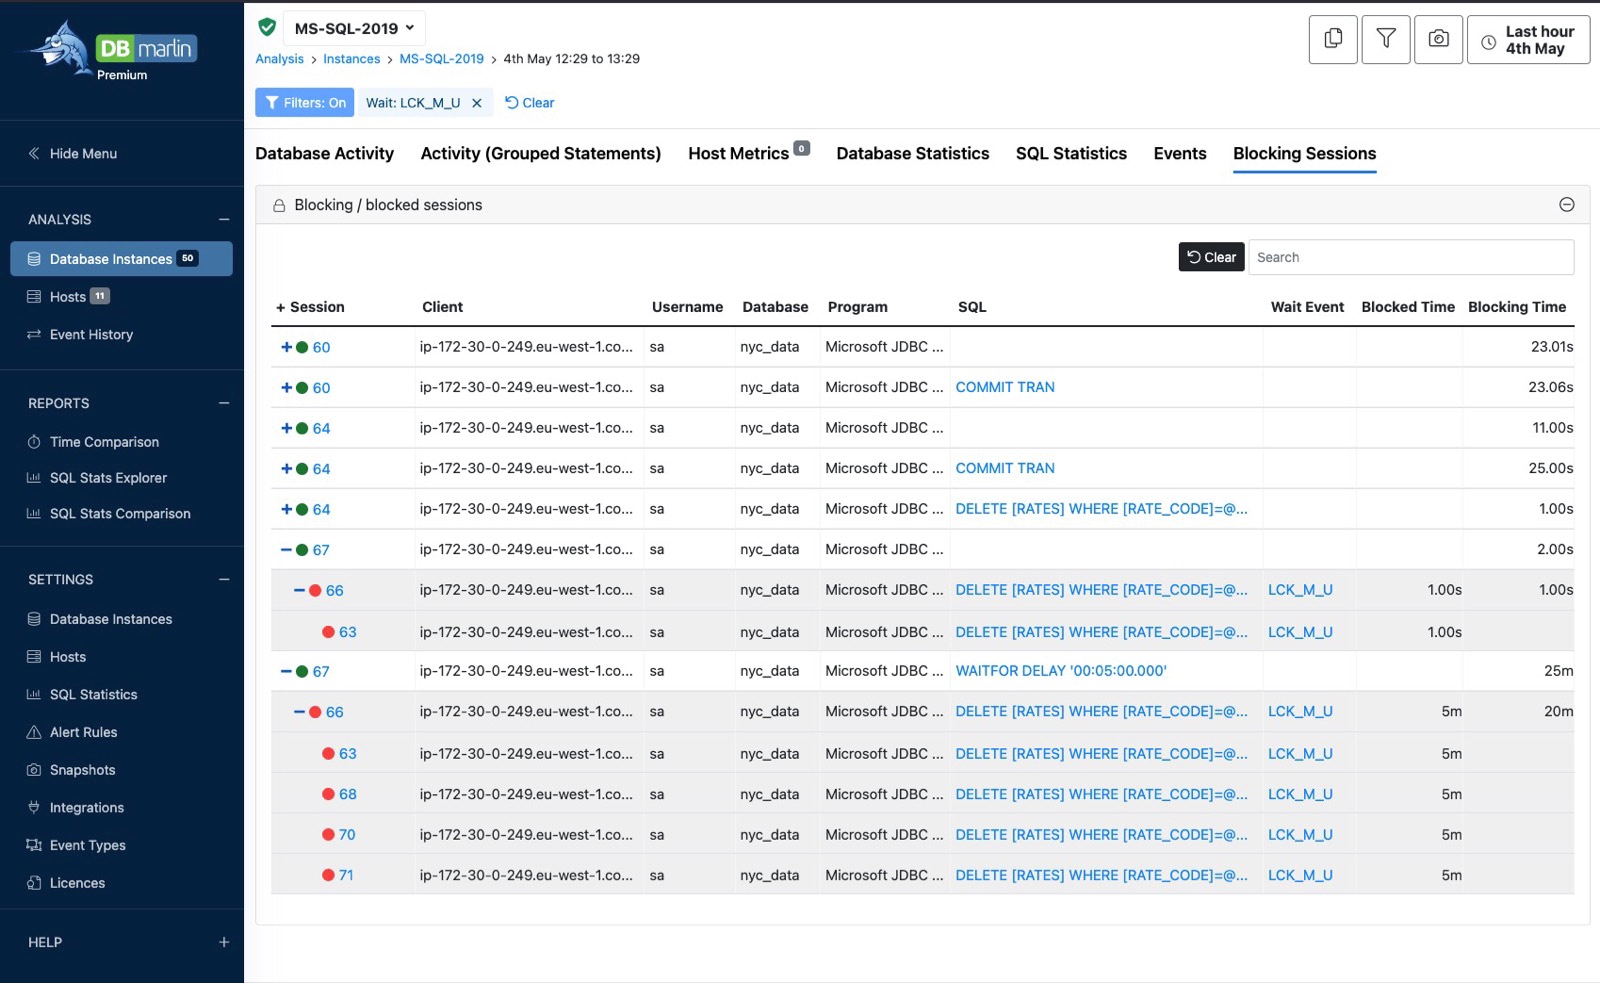The width and height of the screenshot is (1600, 983).
Task: Expand the HELP sidebar section
Action: coord(223,942)
